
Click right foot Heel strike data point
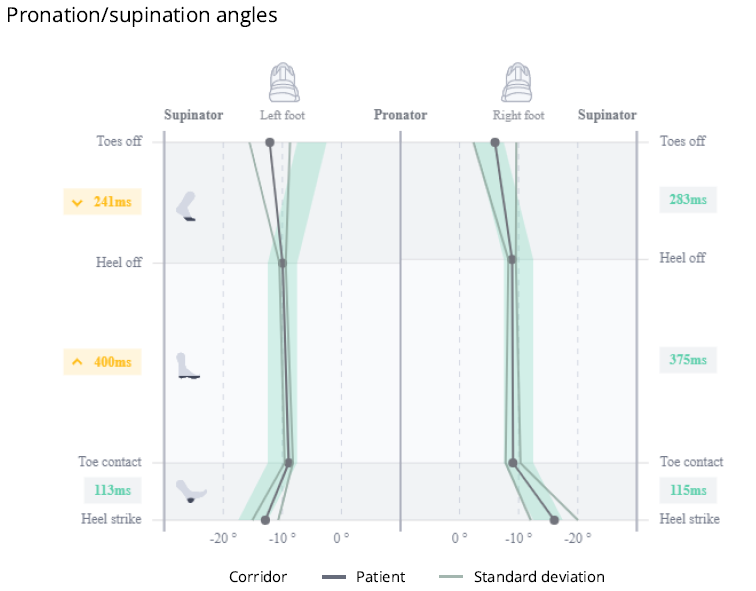pos(554,520)
